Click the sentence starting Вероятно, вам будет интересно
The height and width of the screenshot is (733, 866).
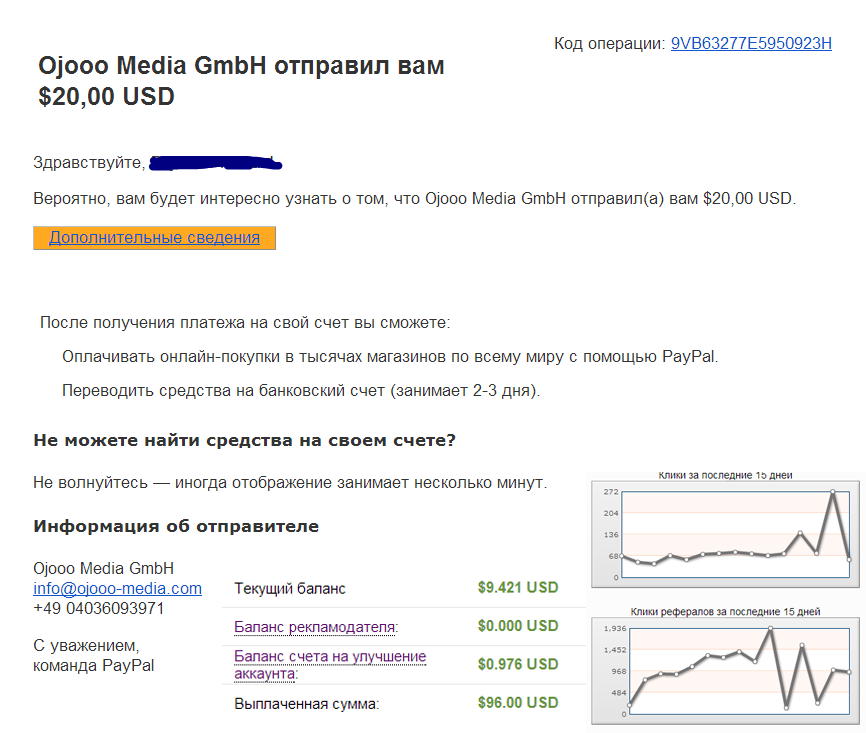click(x=414, y=198)
